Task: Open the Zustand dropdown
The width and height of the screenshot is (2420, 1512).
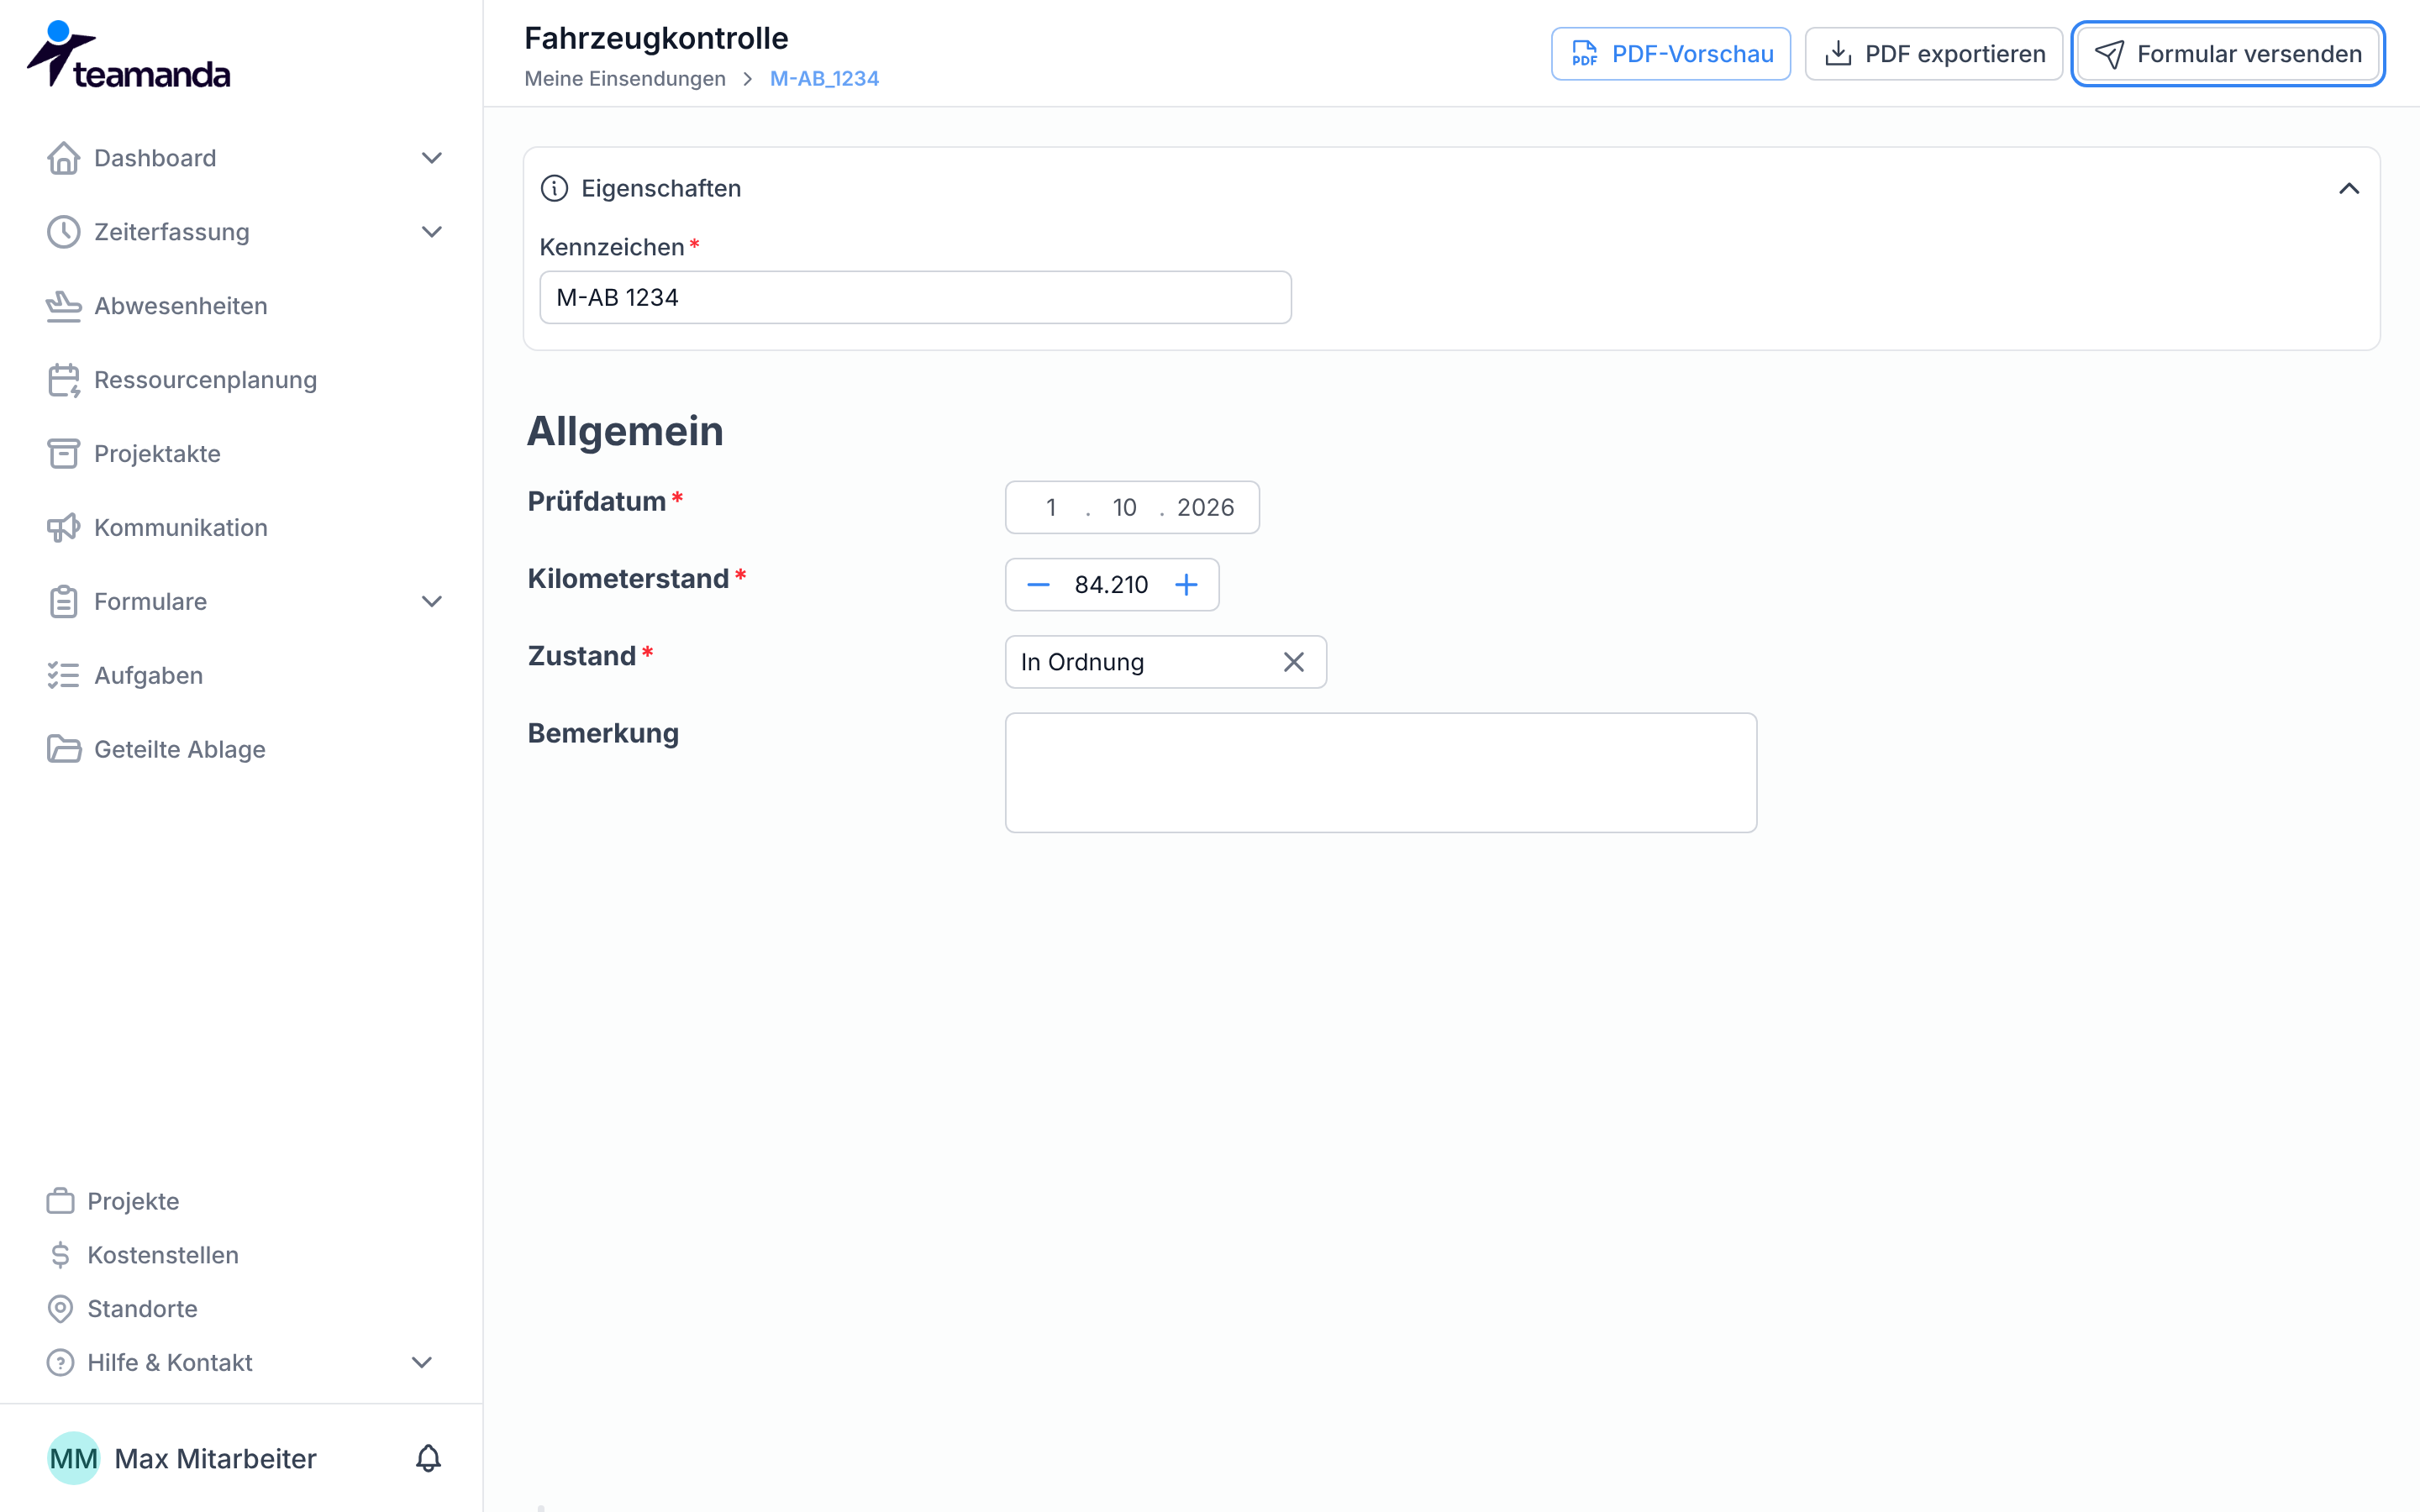Action: [x=1165, y=662]
